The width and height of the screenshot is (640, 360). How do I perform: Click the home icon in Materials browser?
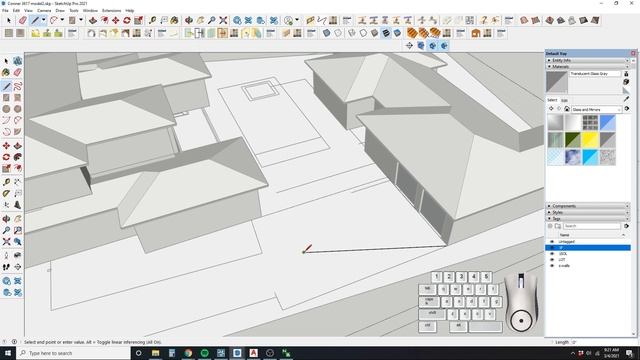[x=567, y=109]
